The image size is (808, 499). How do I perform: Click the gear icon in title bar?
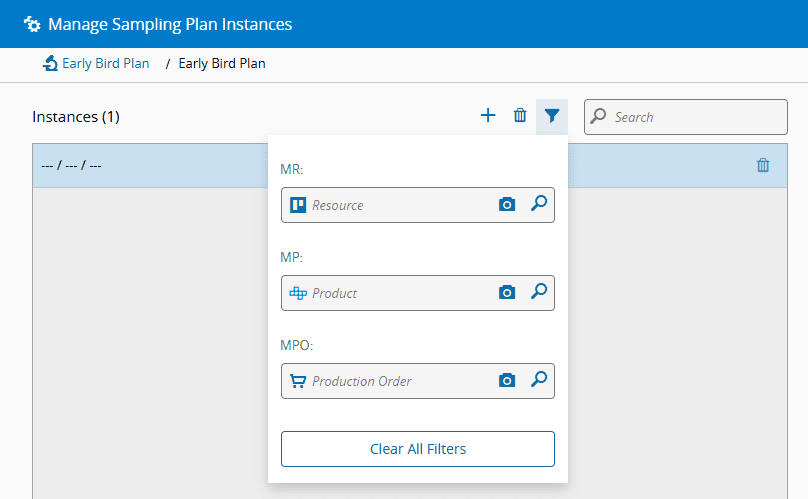[x=32, y=24]
